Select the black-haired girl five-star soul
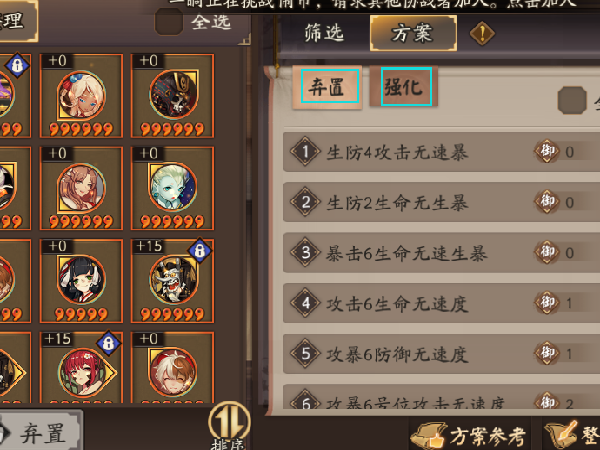This screenshot has width=600, height=450. click(82, 280)
